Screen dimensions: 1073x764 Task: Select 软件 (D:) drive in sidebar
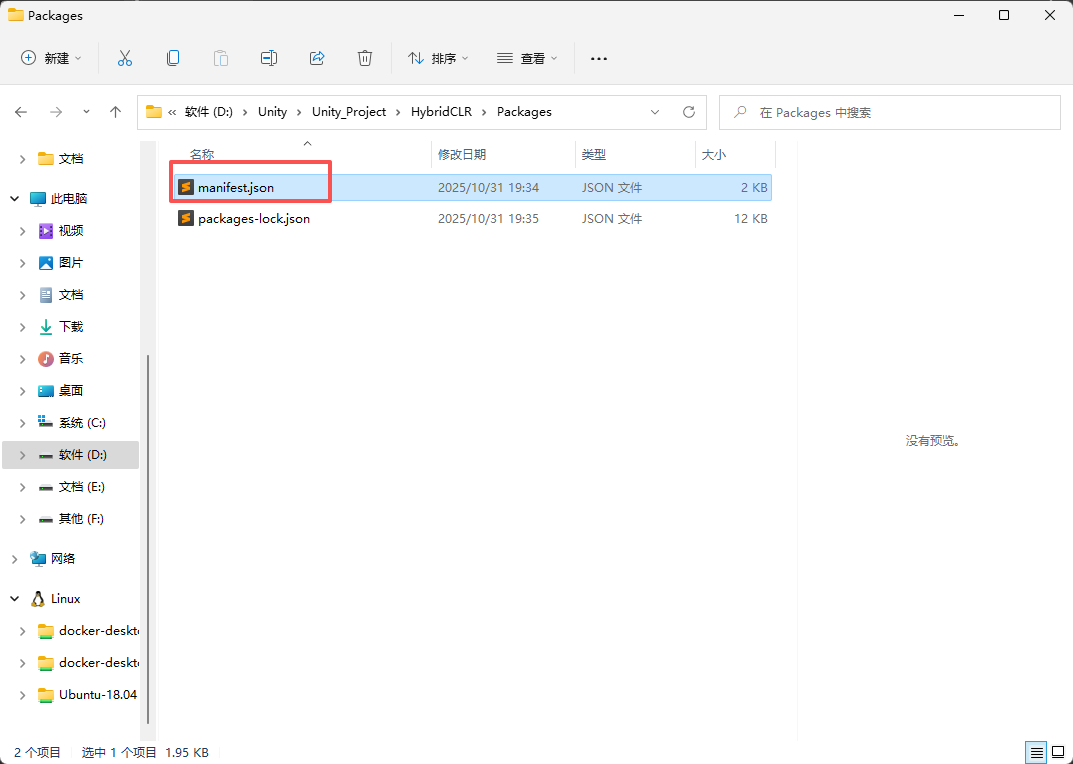72,455
